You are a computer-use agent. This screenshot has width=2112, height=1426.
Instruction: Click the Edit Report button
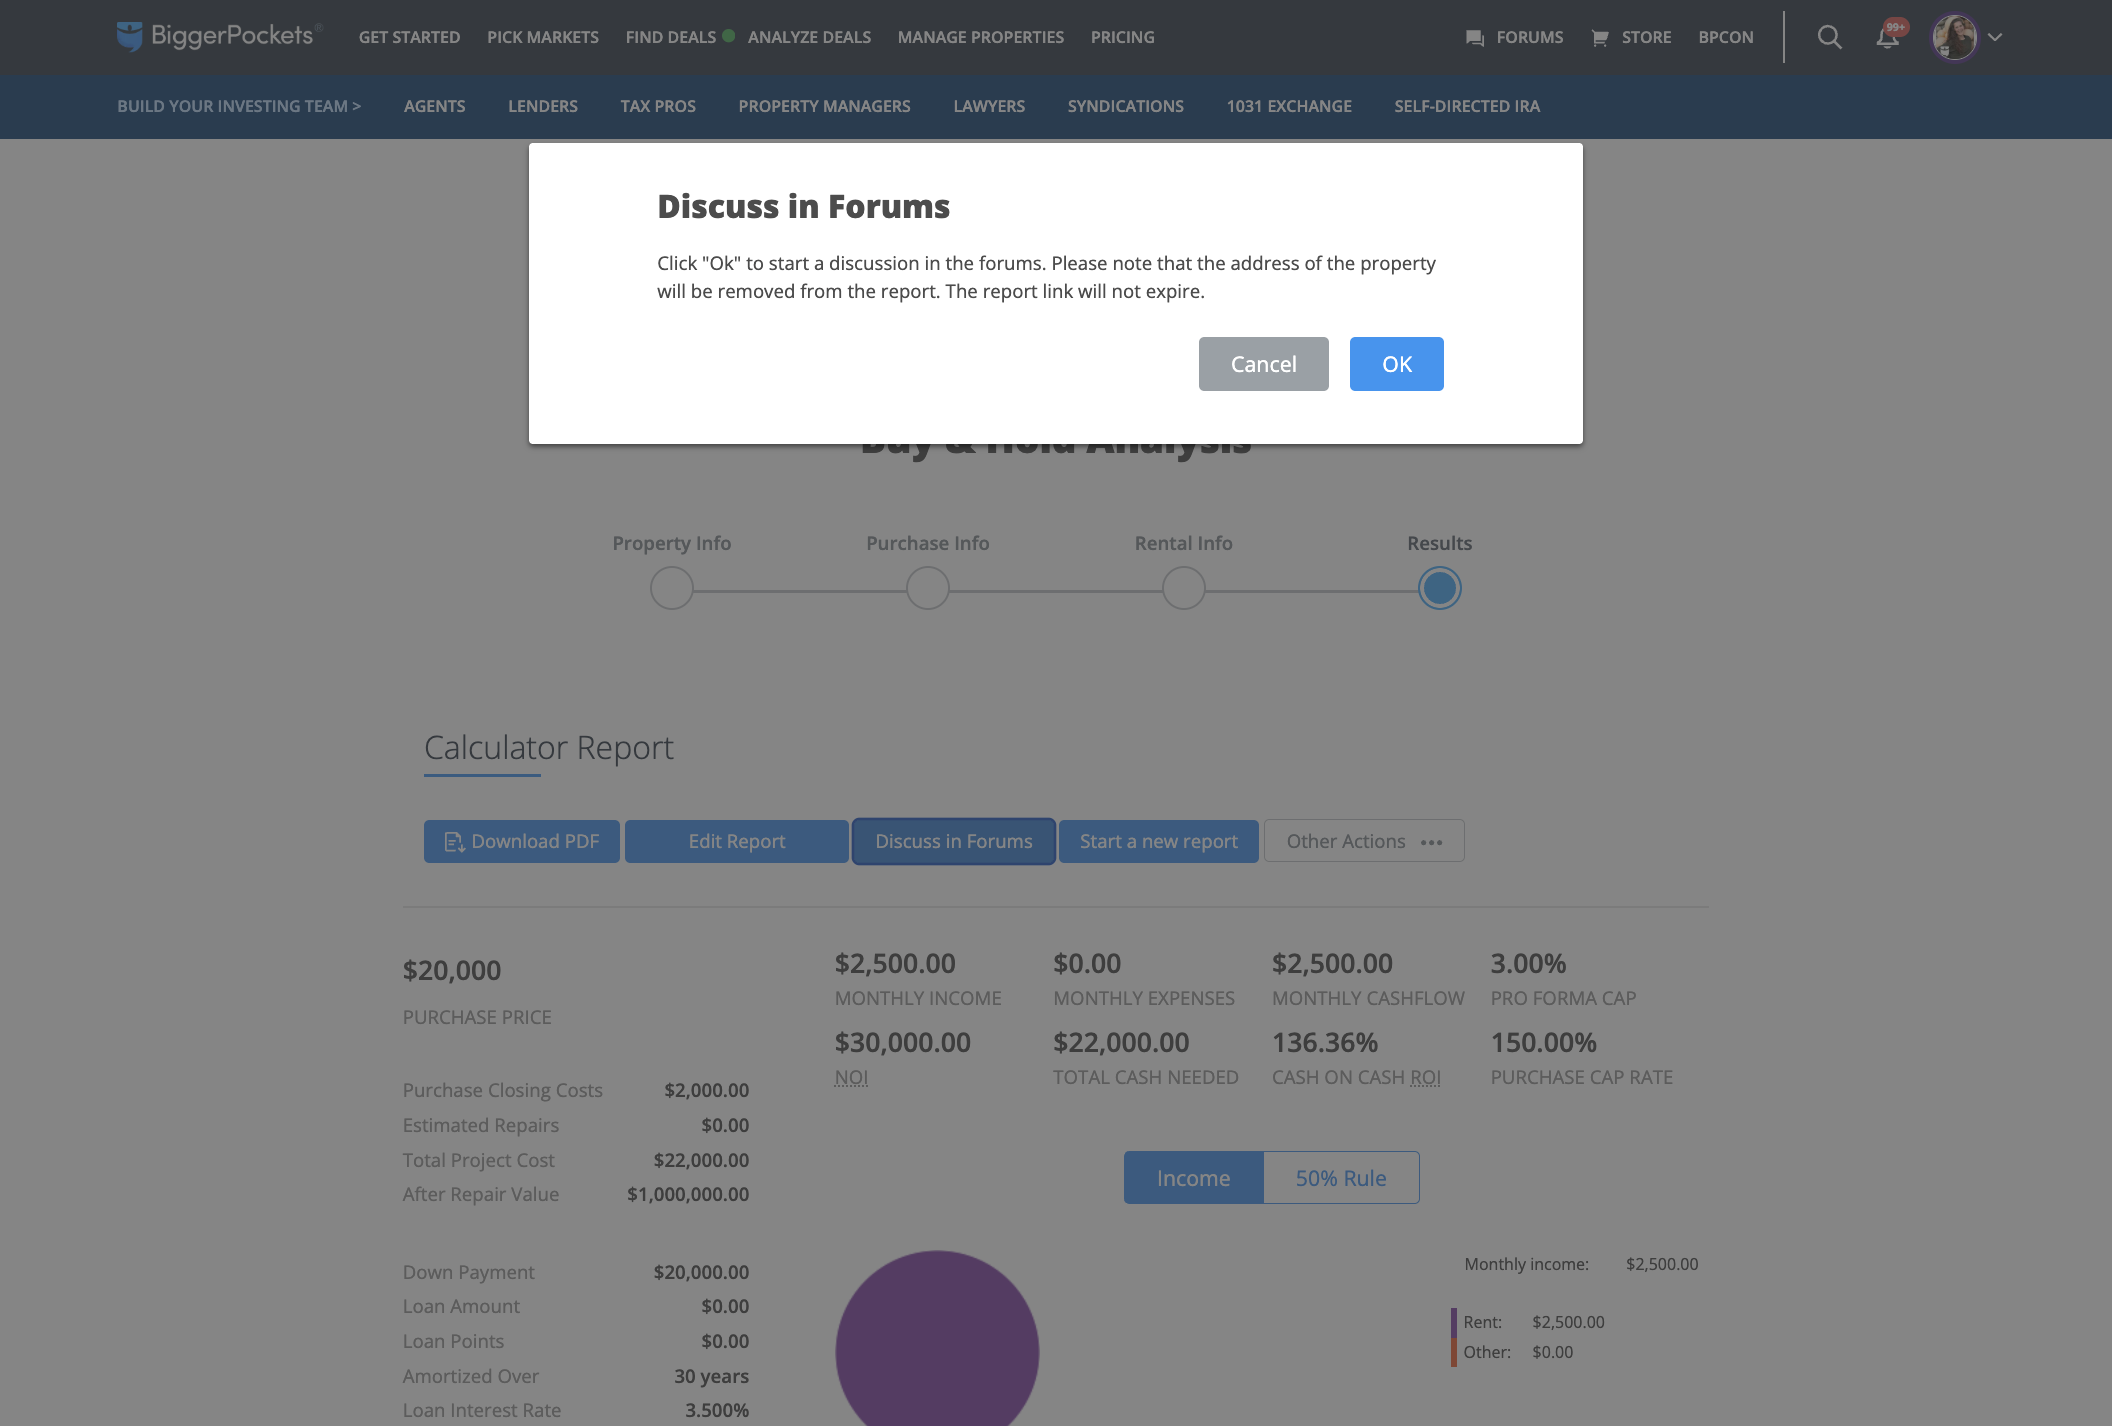(737, 841)
